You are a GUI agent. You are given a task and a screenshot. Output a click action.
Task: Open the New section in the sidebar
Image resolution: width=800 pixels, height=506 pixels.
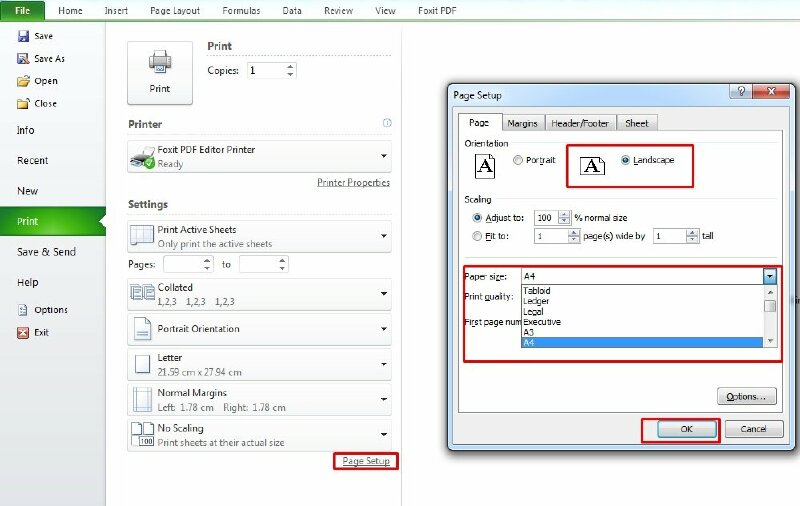27,191
